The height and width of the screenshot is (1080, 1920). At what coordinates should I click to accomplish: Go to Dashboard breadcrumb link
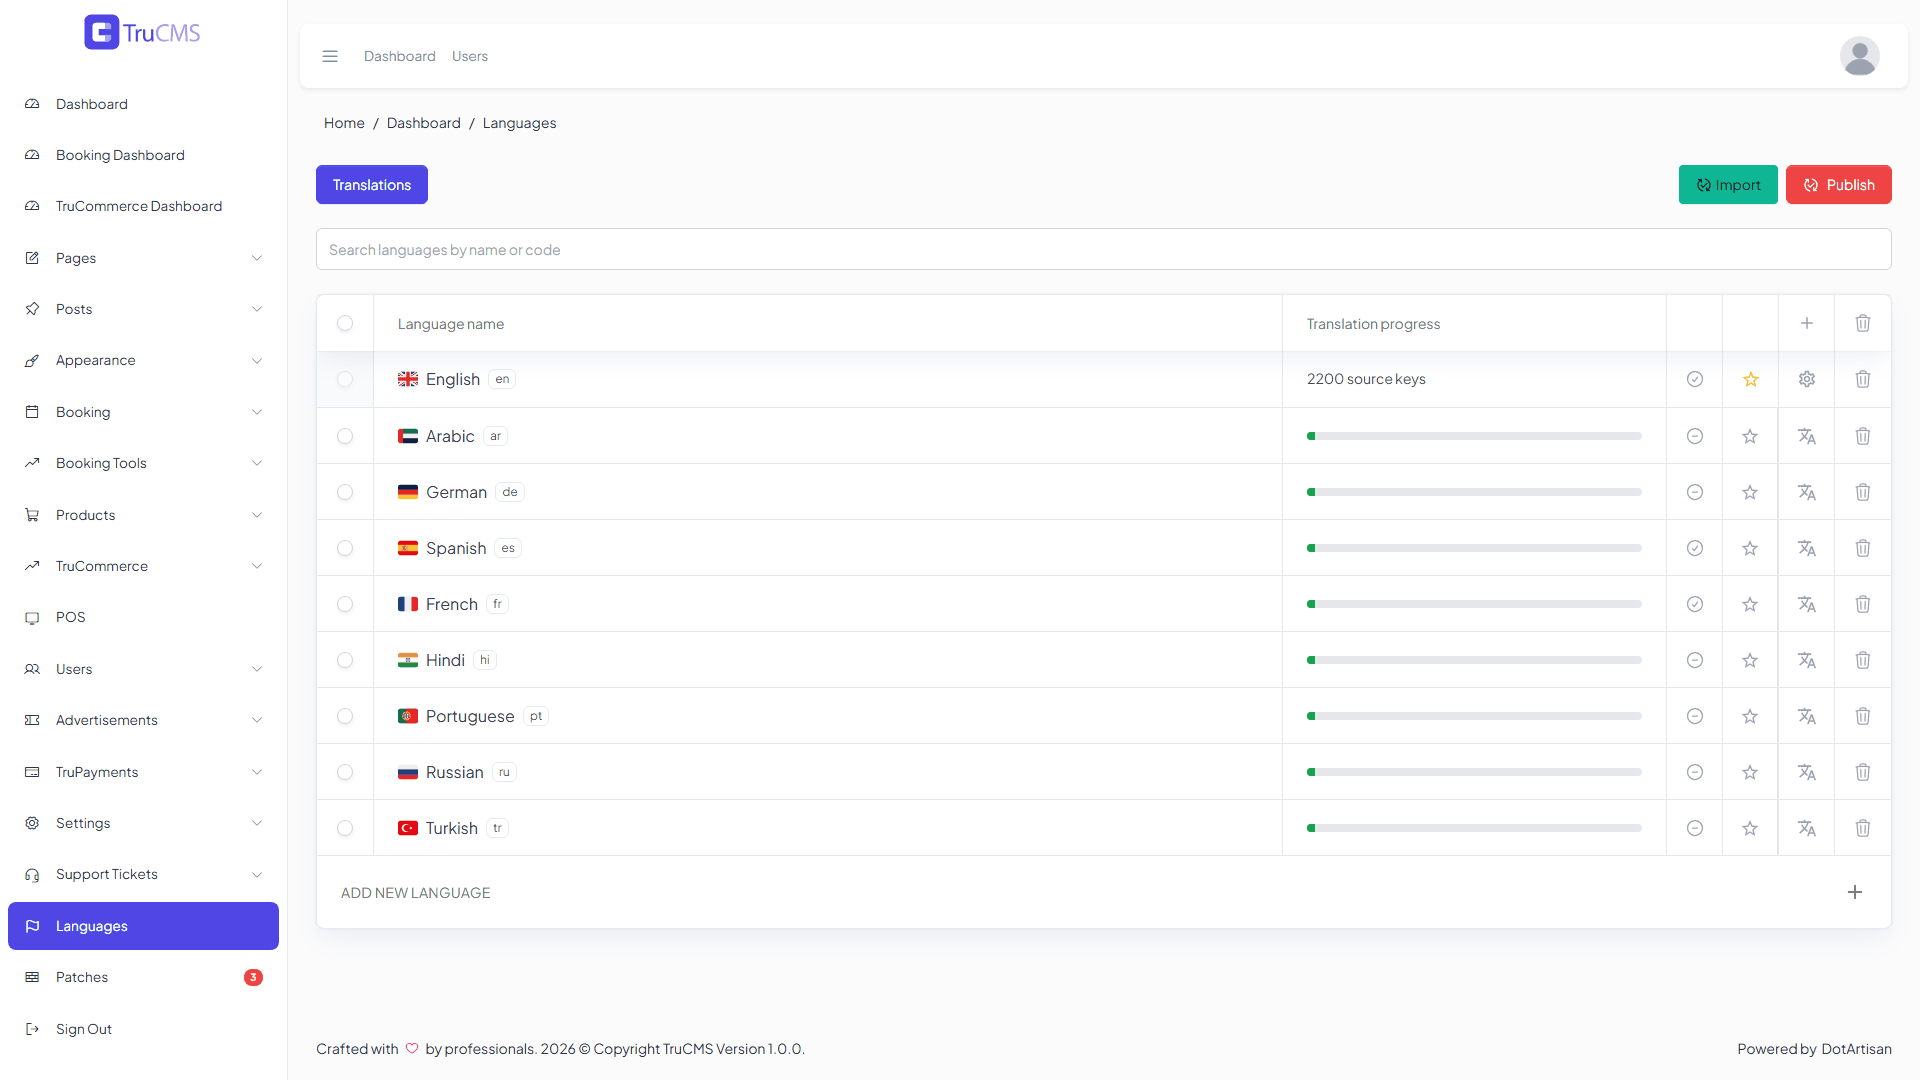pos(424,123)
